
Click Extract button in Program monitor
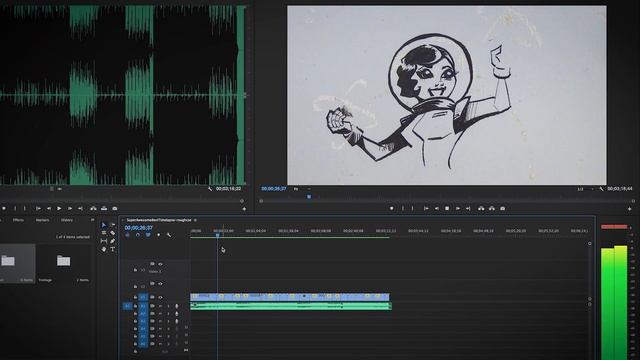(492, 209)
